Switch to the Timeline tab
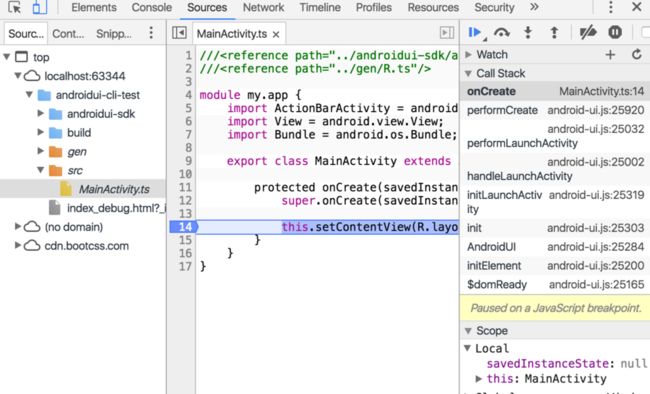Viewport: 650px width, 394px height. [320, 7]
